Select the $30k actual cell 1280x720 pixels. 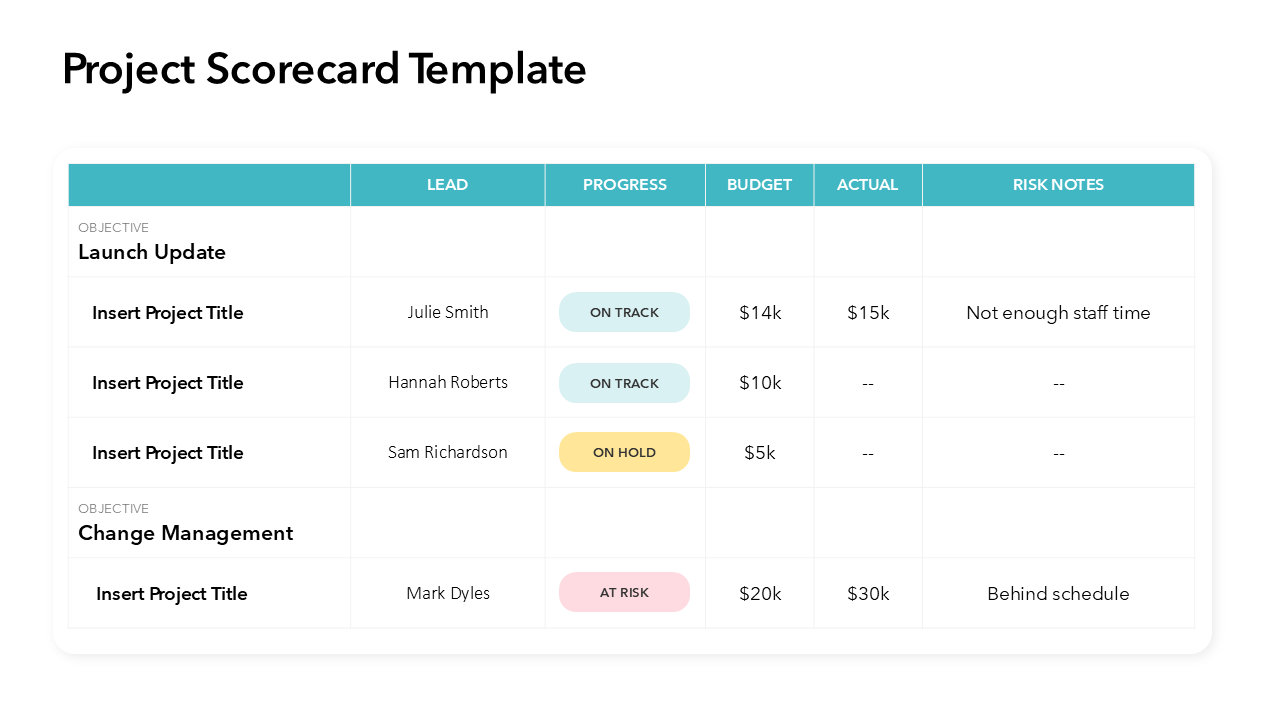(868, 594)
